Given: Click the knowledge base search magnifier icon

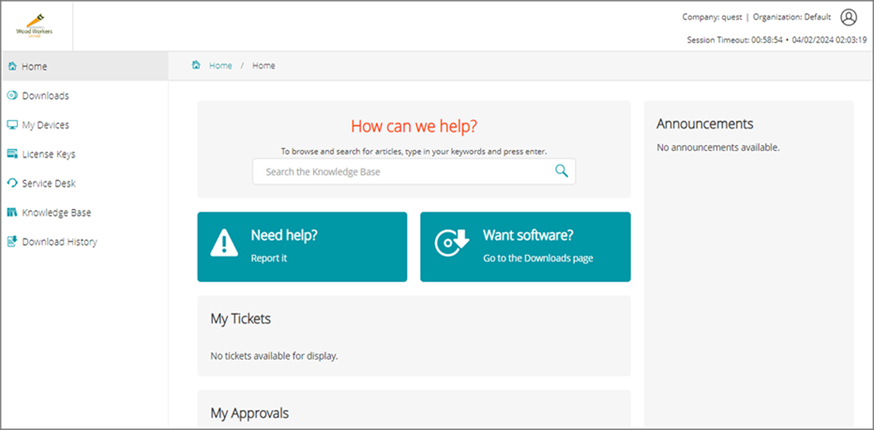Looking at the screenshot, I should (x=562, y=171).
